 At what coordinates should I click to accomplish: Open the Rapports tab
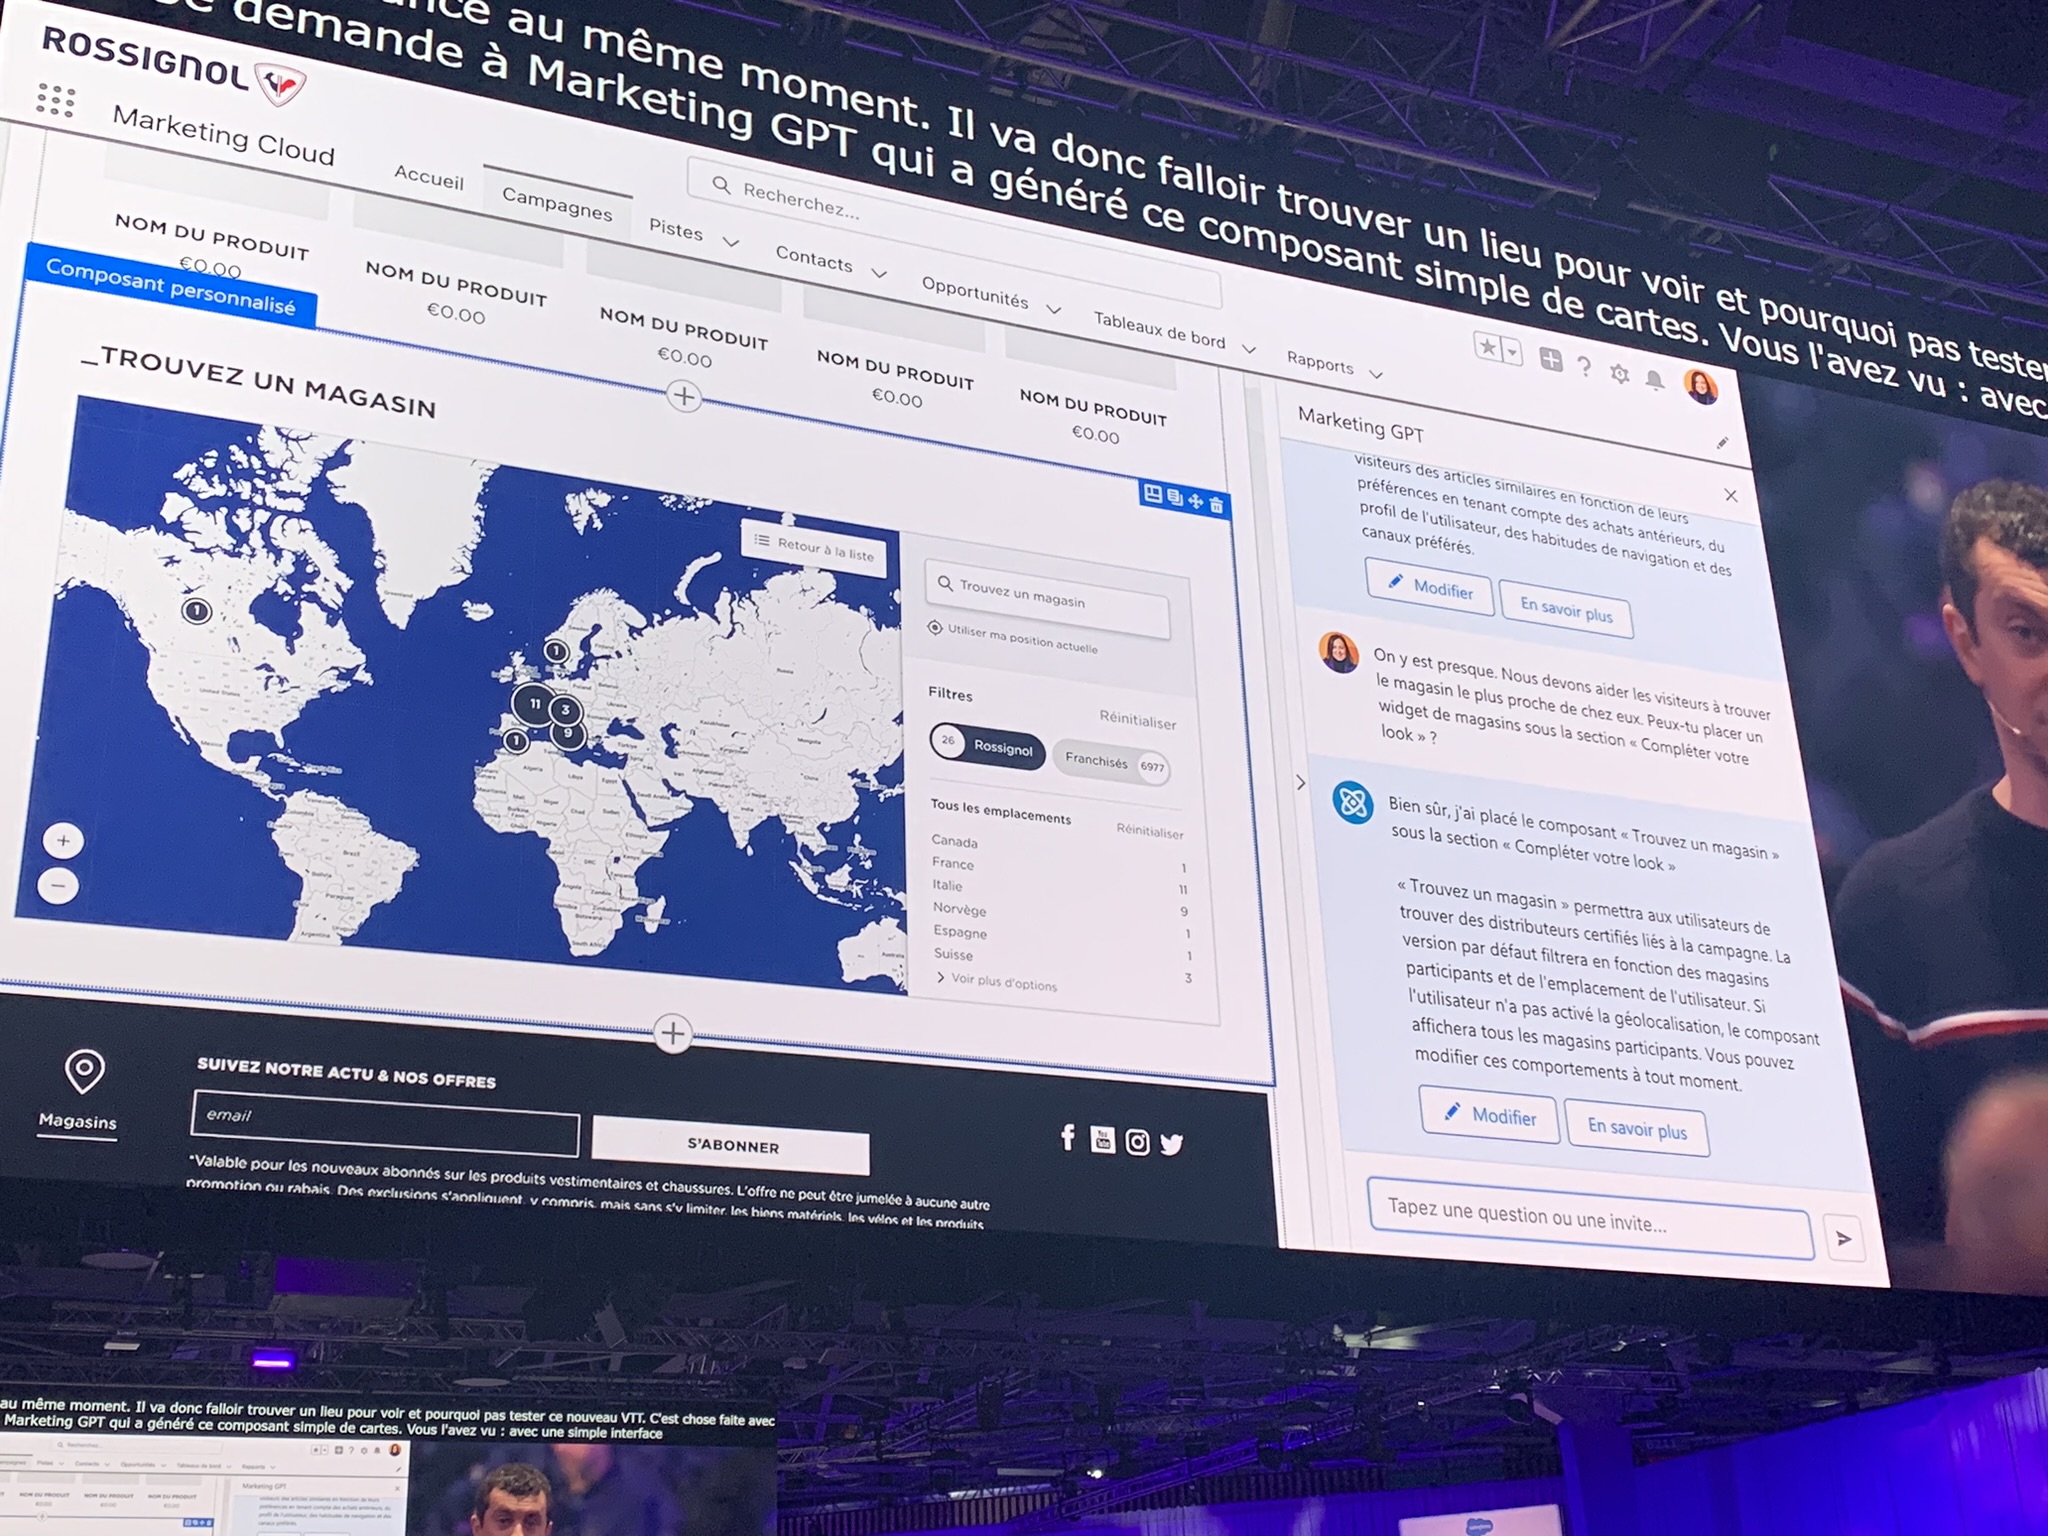coord(1320,363)
